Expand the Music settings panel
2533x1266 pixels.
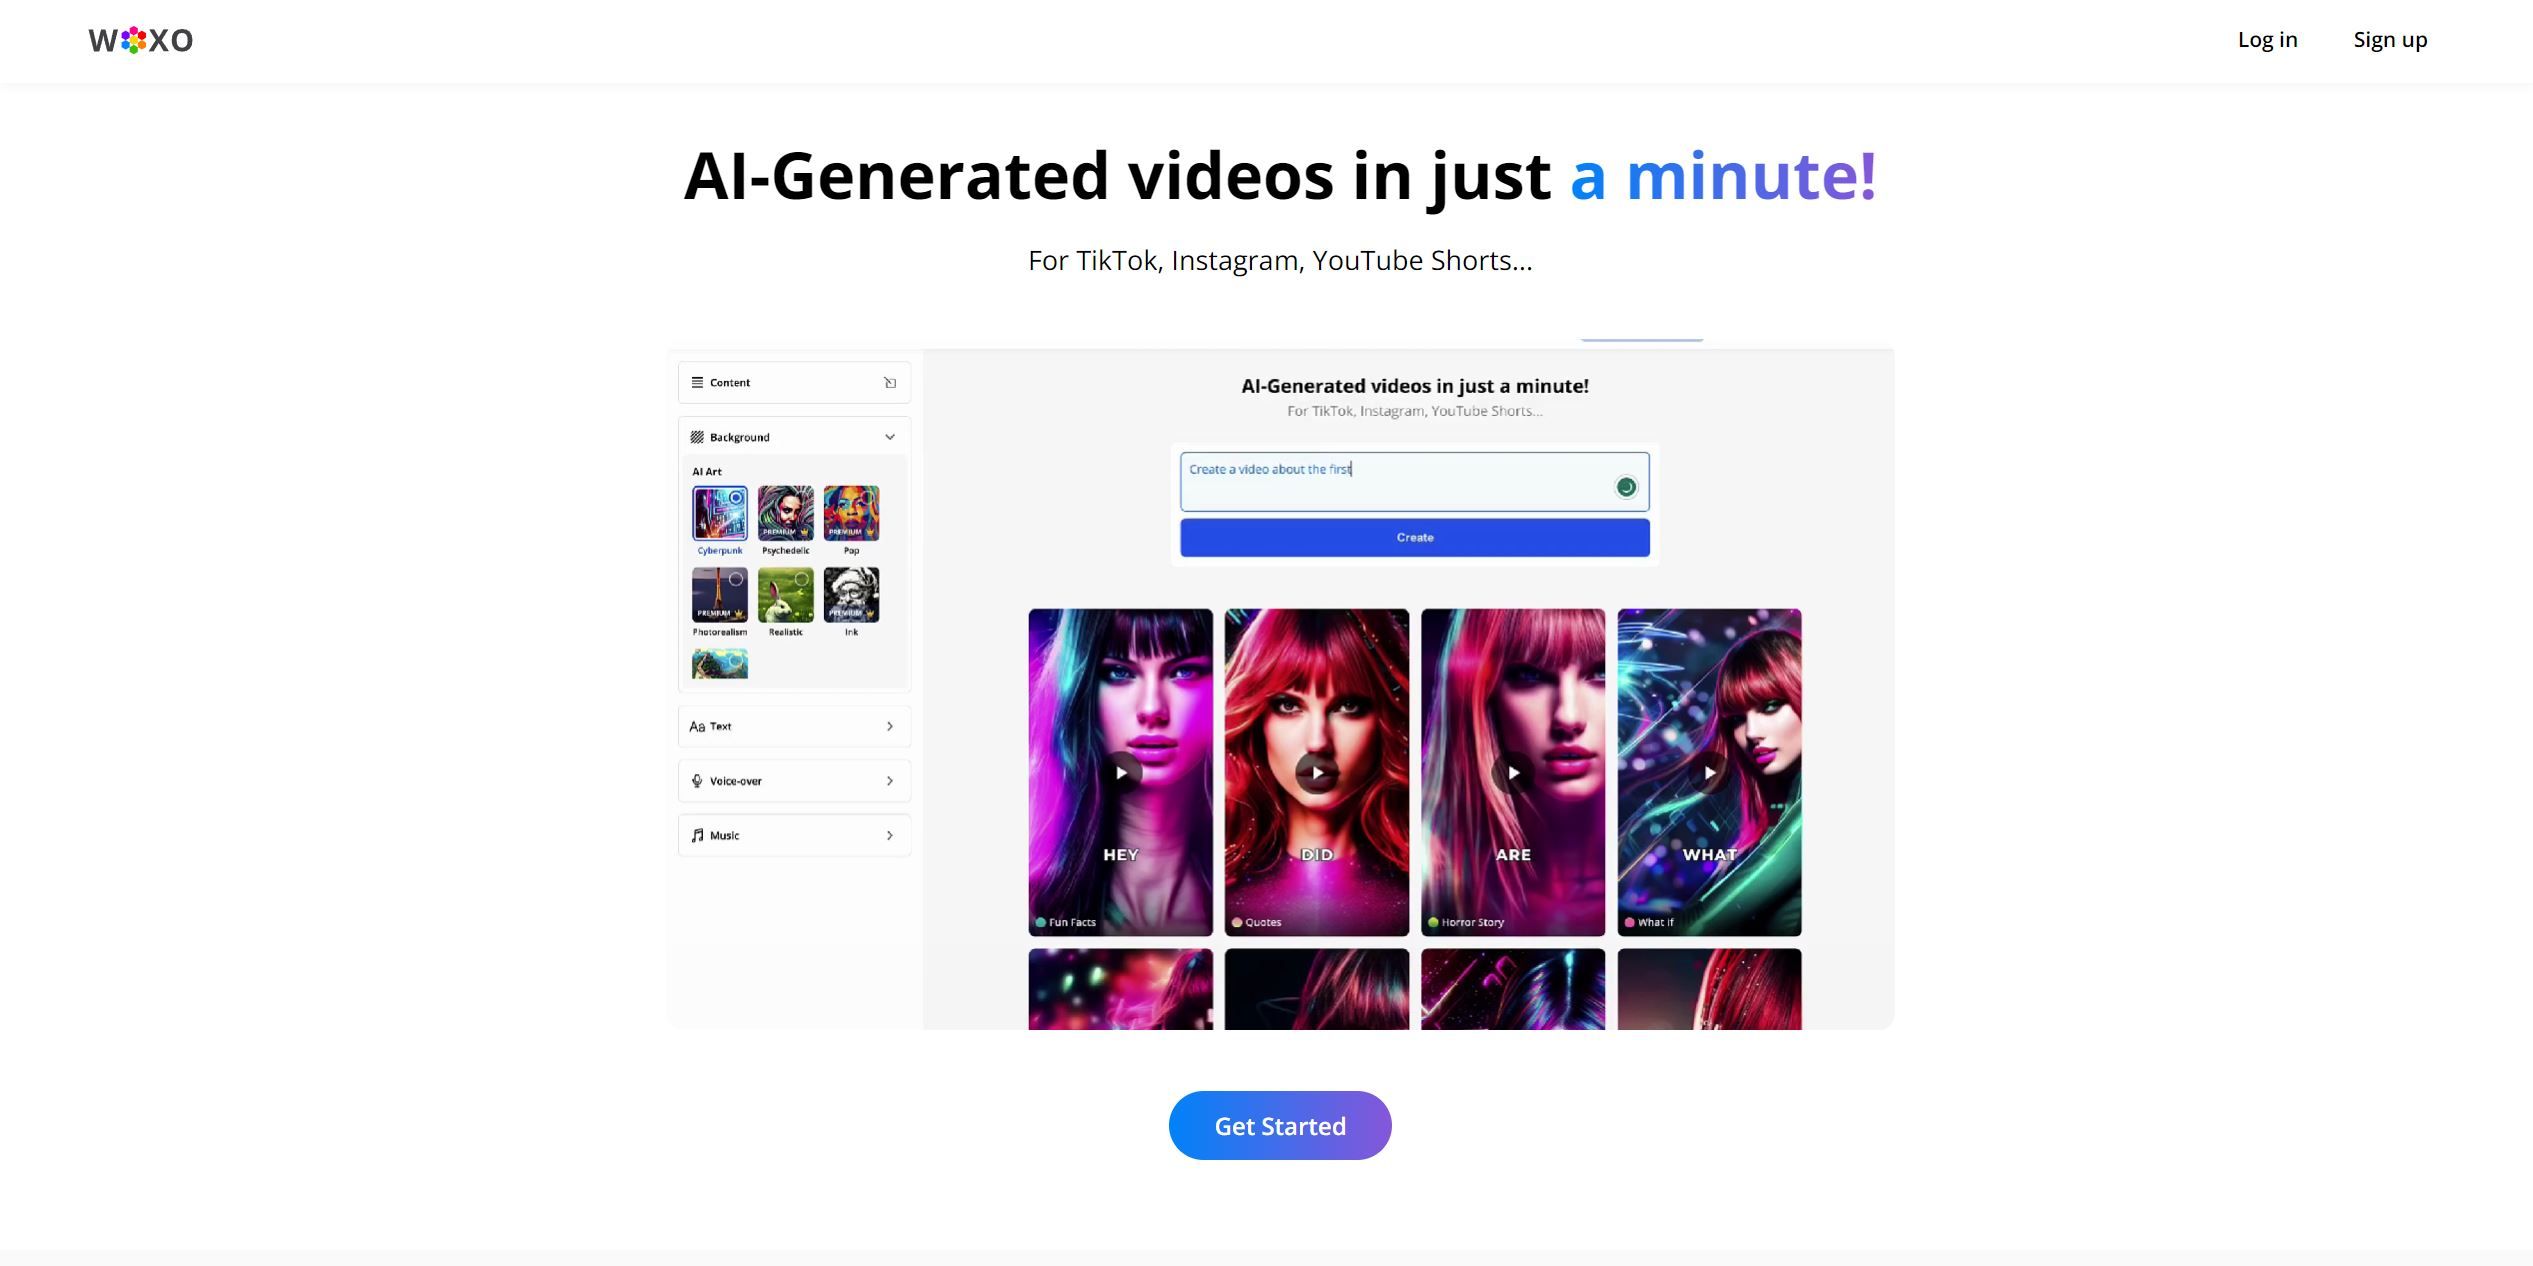click(792, 835)
